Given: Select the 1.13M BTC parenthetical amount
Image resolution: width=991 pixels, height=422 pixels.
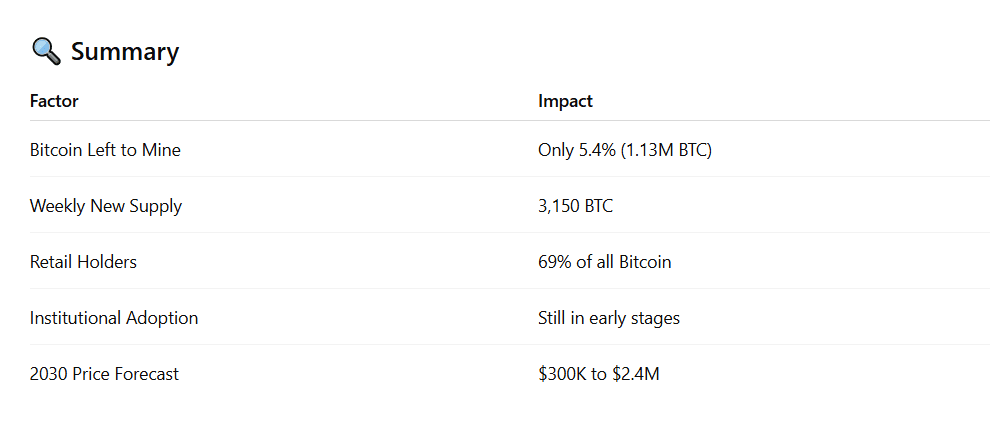Looking at the screenshot, I should (667, 150).
